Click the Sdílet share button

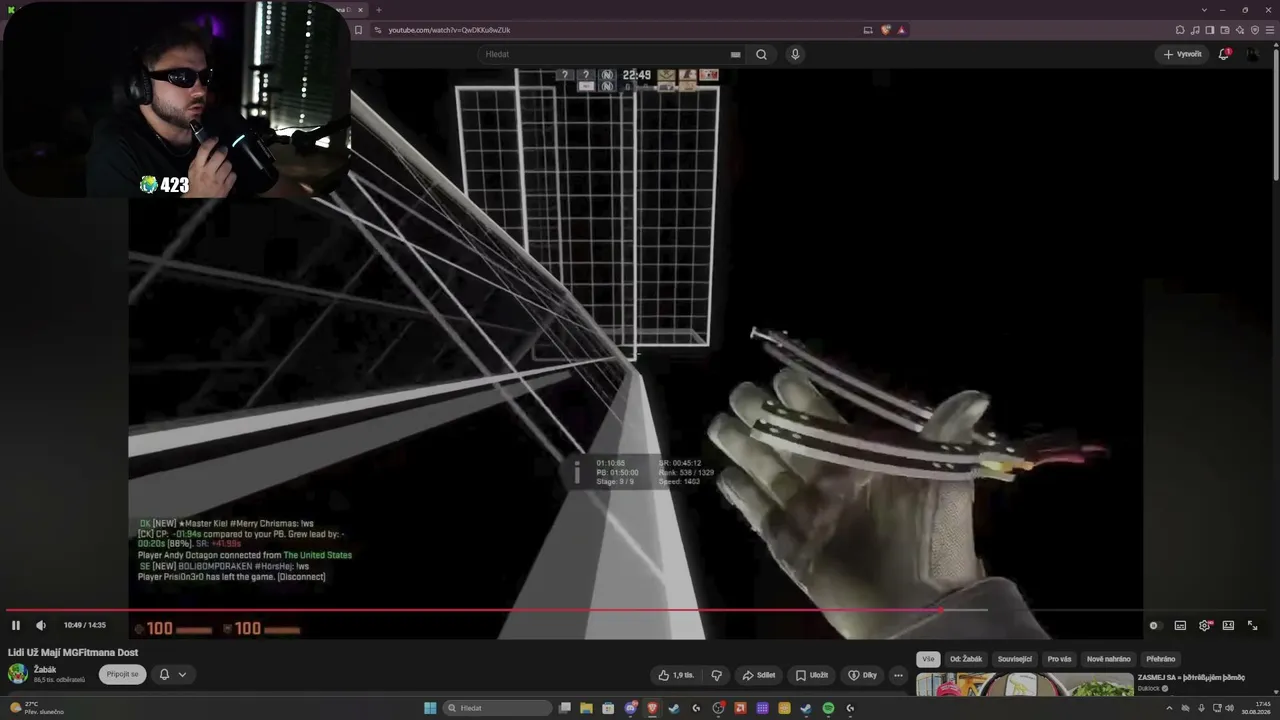pyautogui.click(x=758, y=675)
